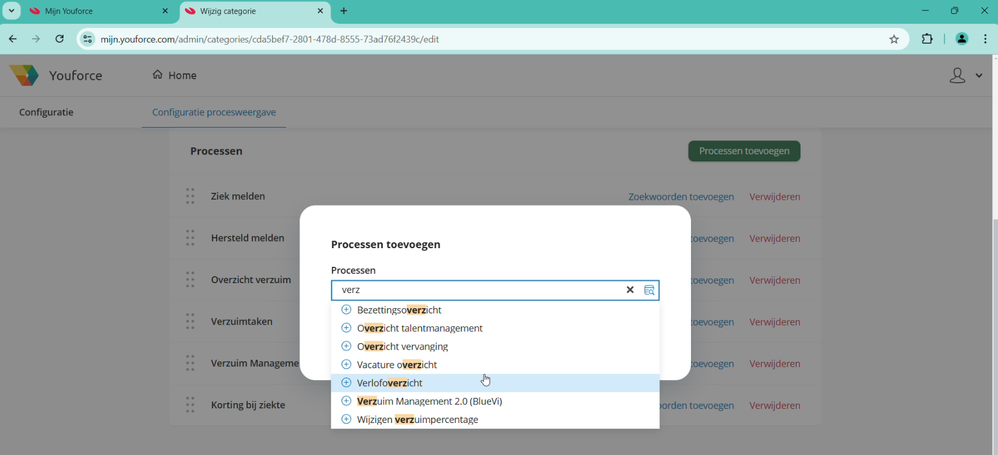Select Verlofoverzicht from the suggestions
Viewport: 998px width, 455px height.
pyautogui.click(x=390, y=383)
